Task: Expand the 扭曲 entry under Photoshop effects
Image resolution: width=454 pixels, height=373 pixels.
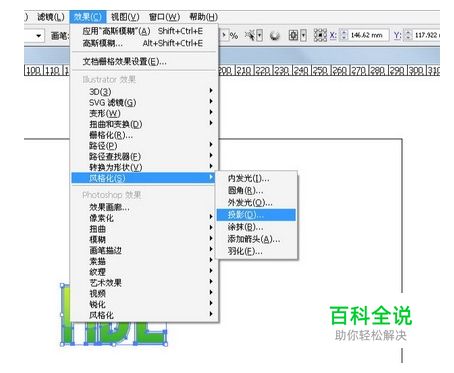Action: point(144,229)
